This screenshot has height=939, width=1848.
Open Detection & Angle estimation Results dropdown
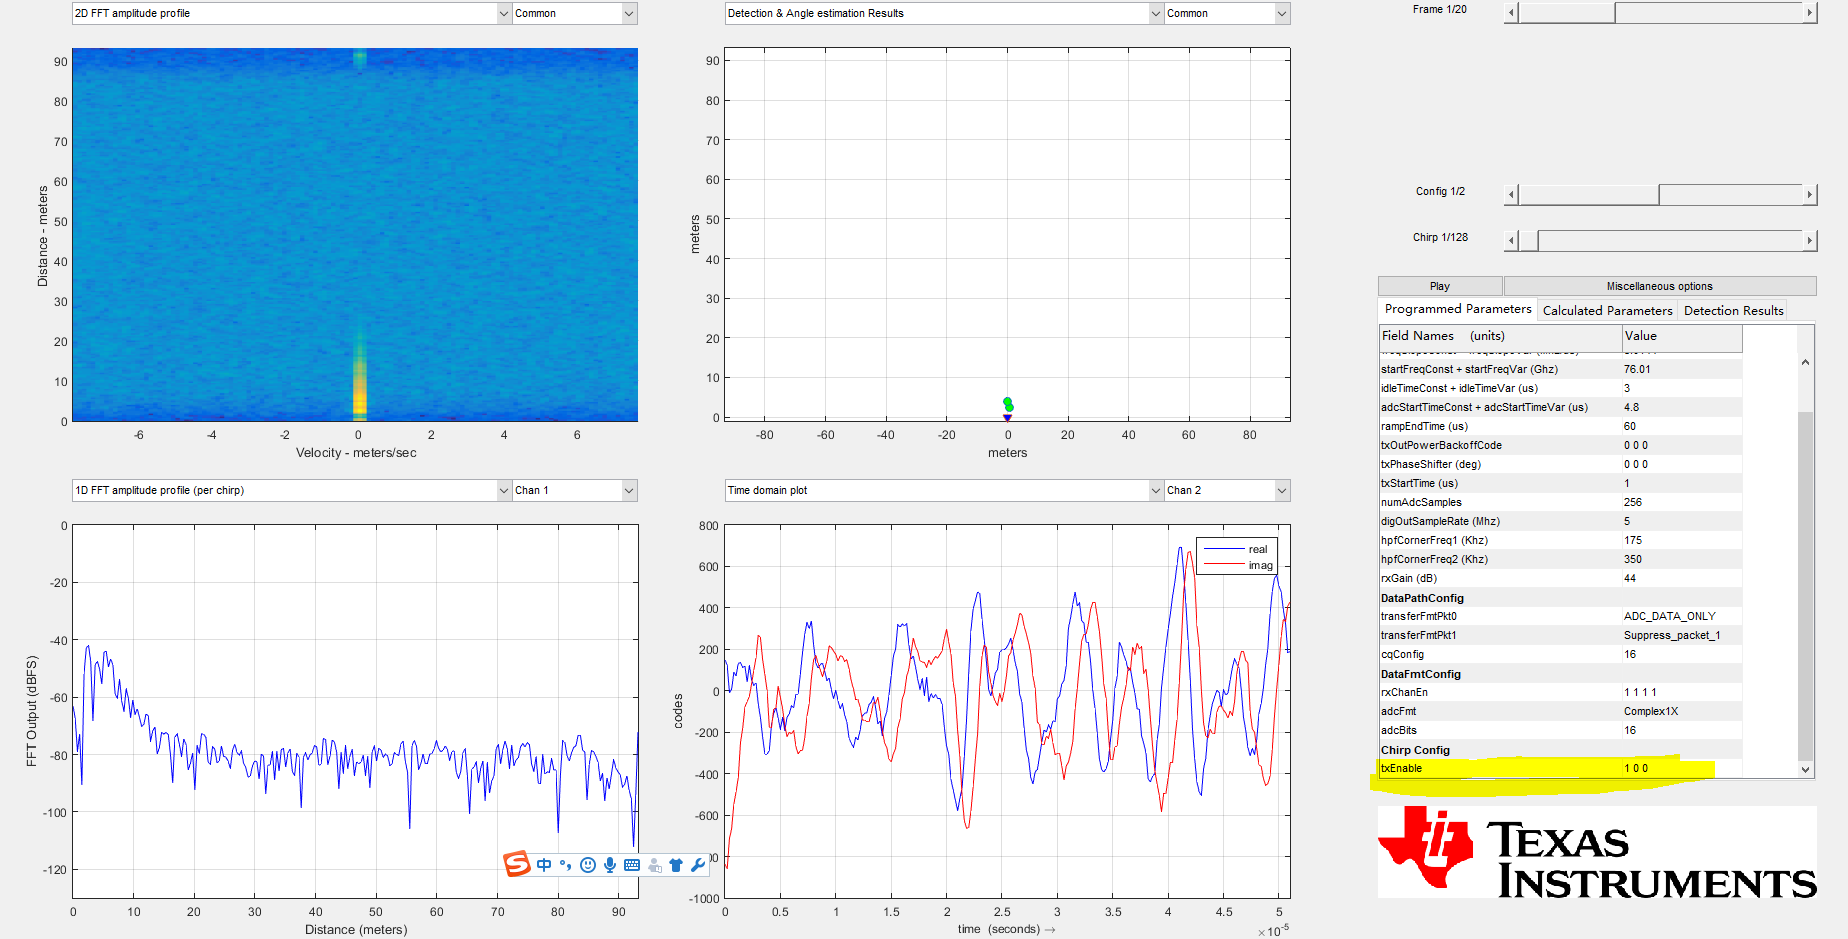(944, 13)
